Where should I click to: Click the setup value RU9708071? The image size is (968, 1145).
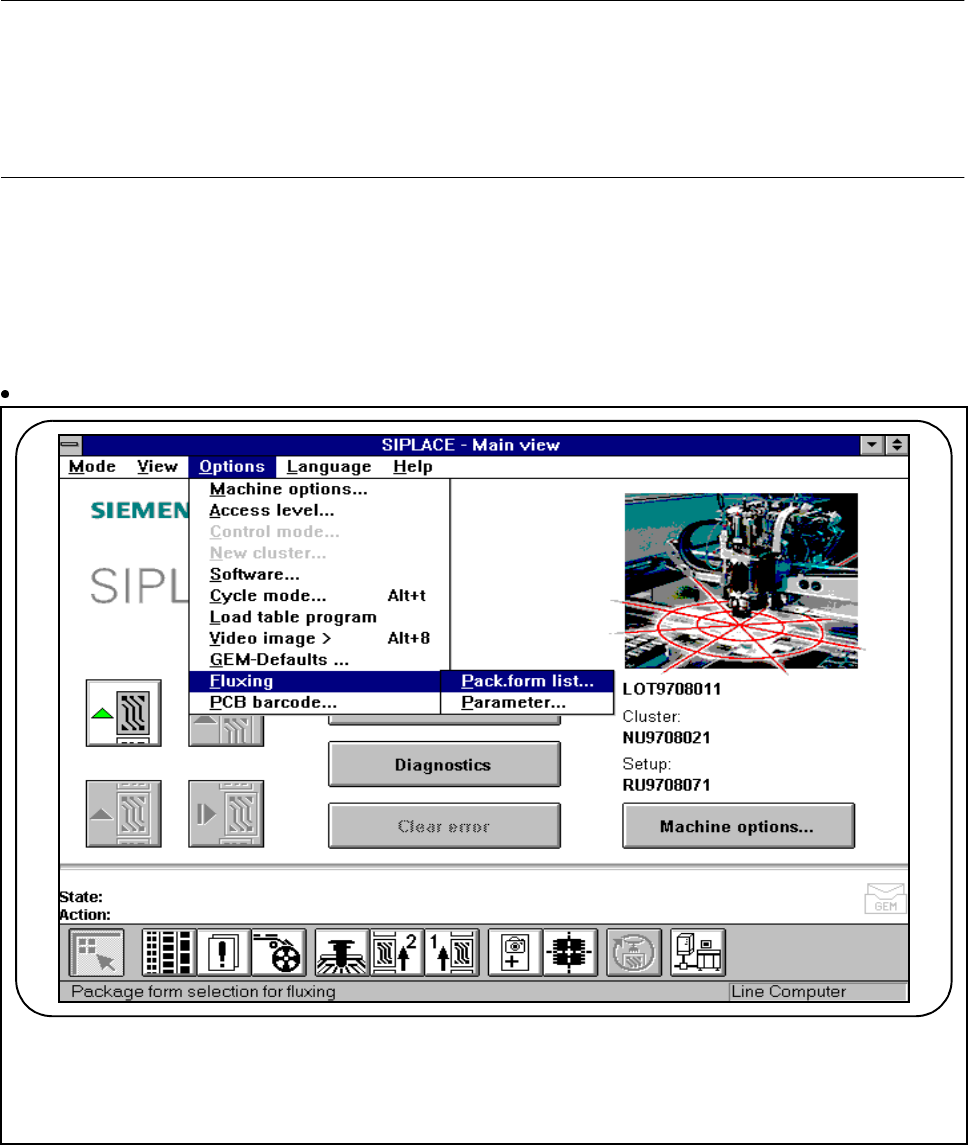coord(666,785)
